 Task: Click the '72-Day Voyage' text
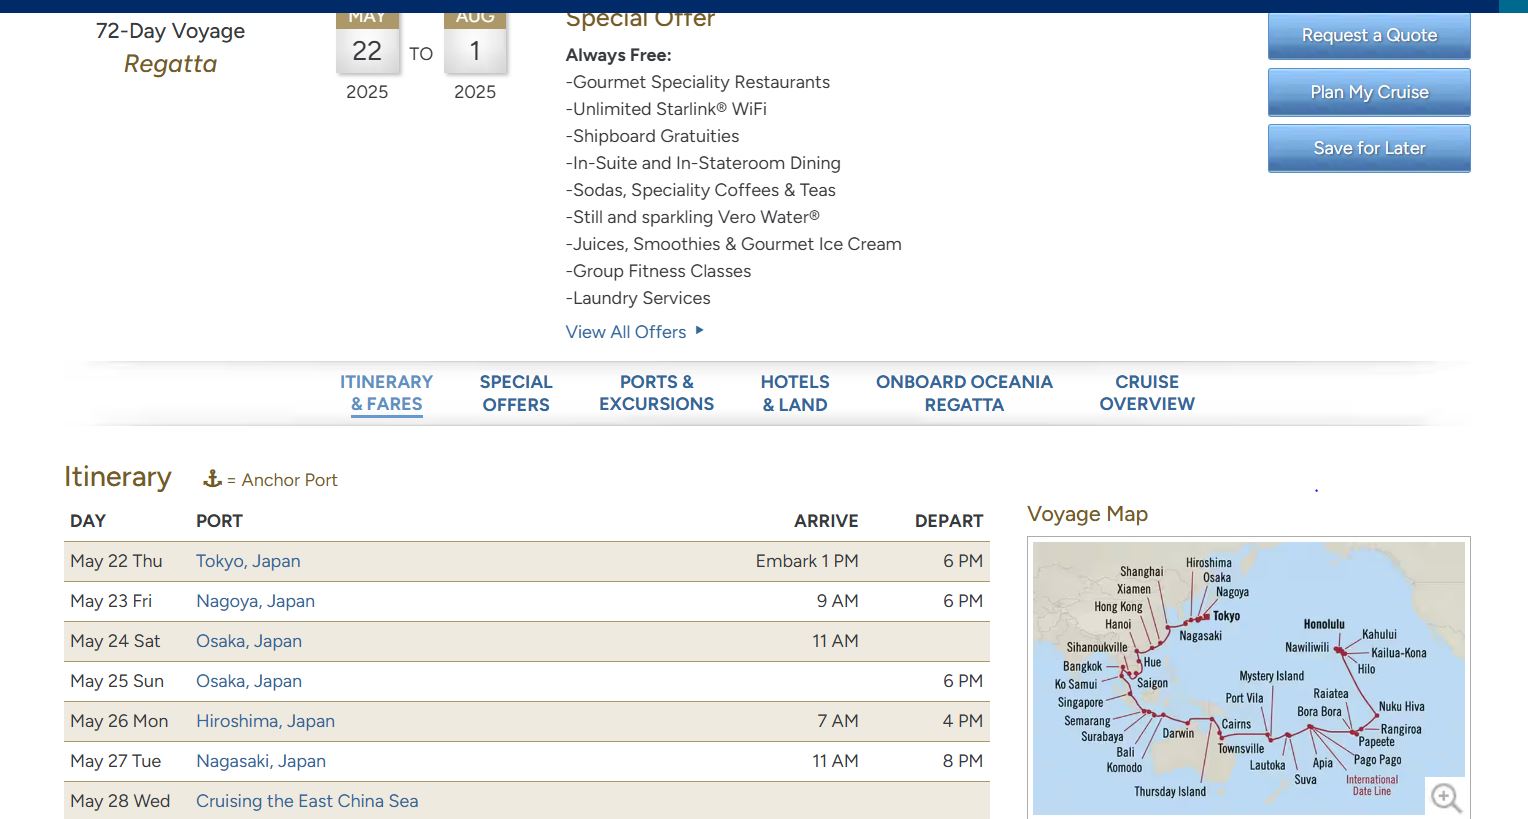tap(170, 31)
